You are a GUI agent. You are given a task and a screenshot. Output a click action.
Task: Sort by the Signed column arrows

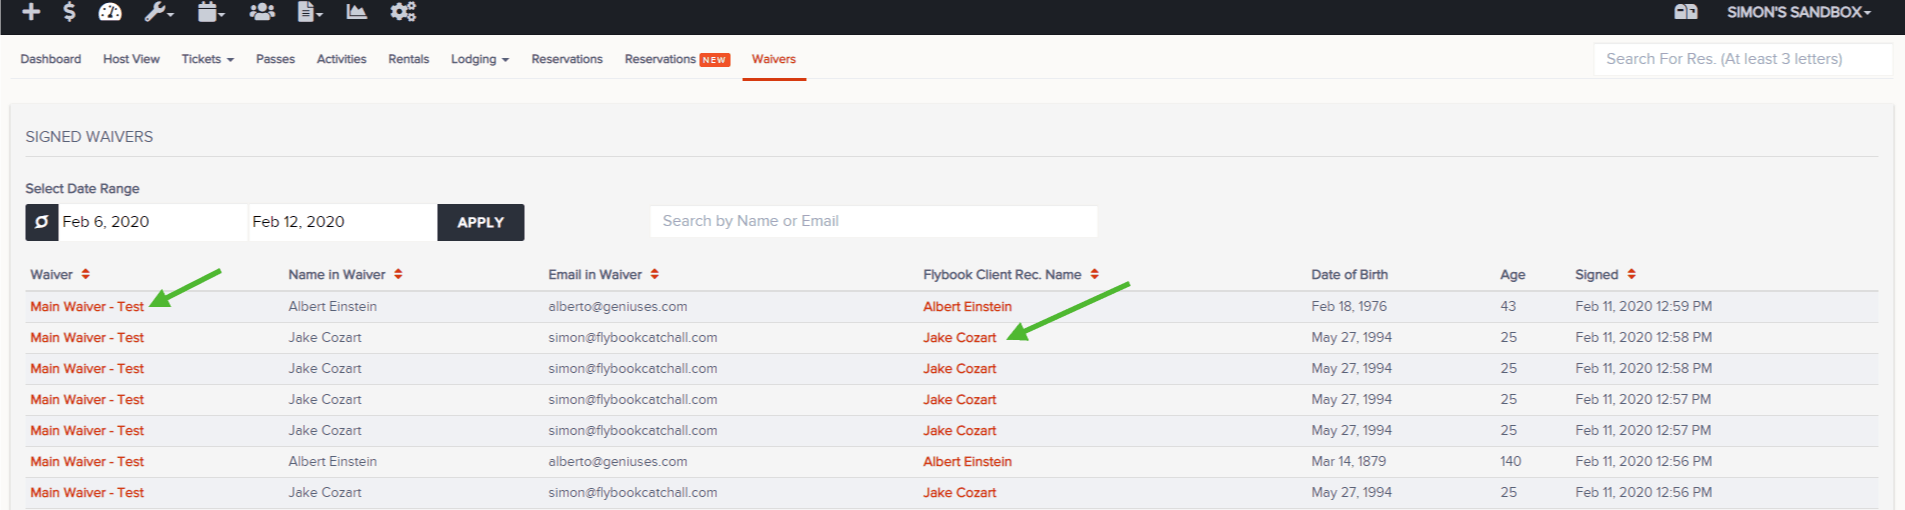tap(1631, 274)
